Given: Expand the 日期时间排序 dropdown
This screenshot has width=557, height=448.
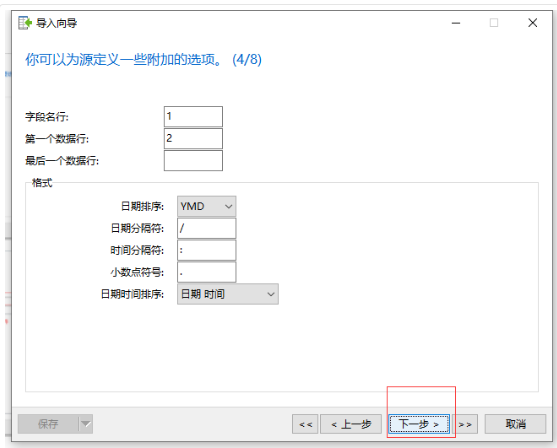Looking at the screenshot, I should (x=228, y=294).
